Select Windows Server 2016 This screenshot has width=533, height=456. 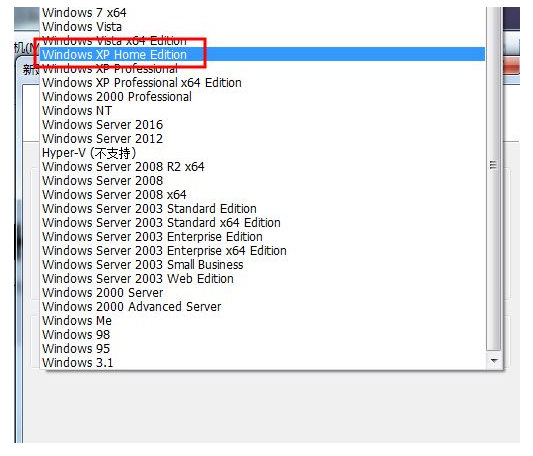click(262, 124)
